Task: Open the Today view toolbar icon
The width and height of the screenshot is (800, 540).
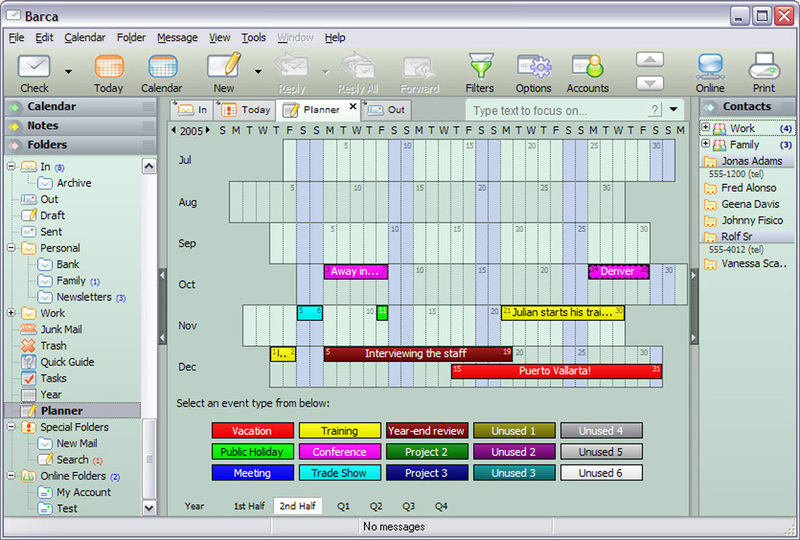Action: pos(109,73)
